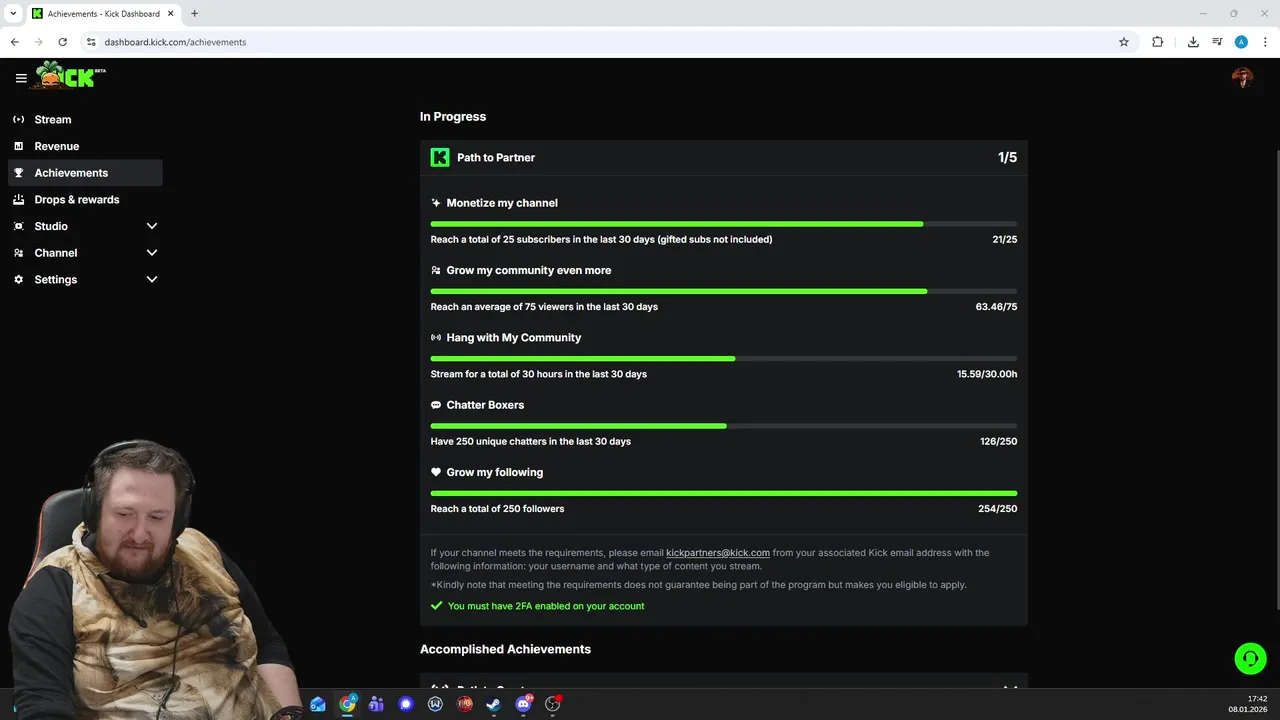1280x720 pixels.
Task: Open Drops & rewards in the sidebar
Action: (x=85, y=199)
